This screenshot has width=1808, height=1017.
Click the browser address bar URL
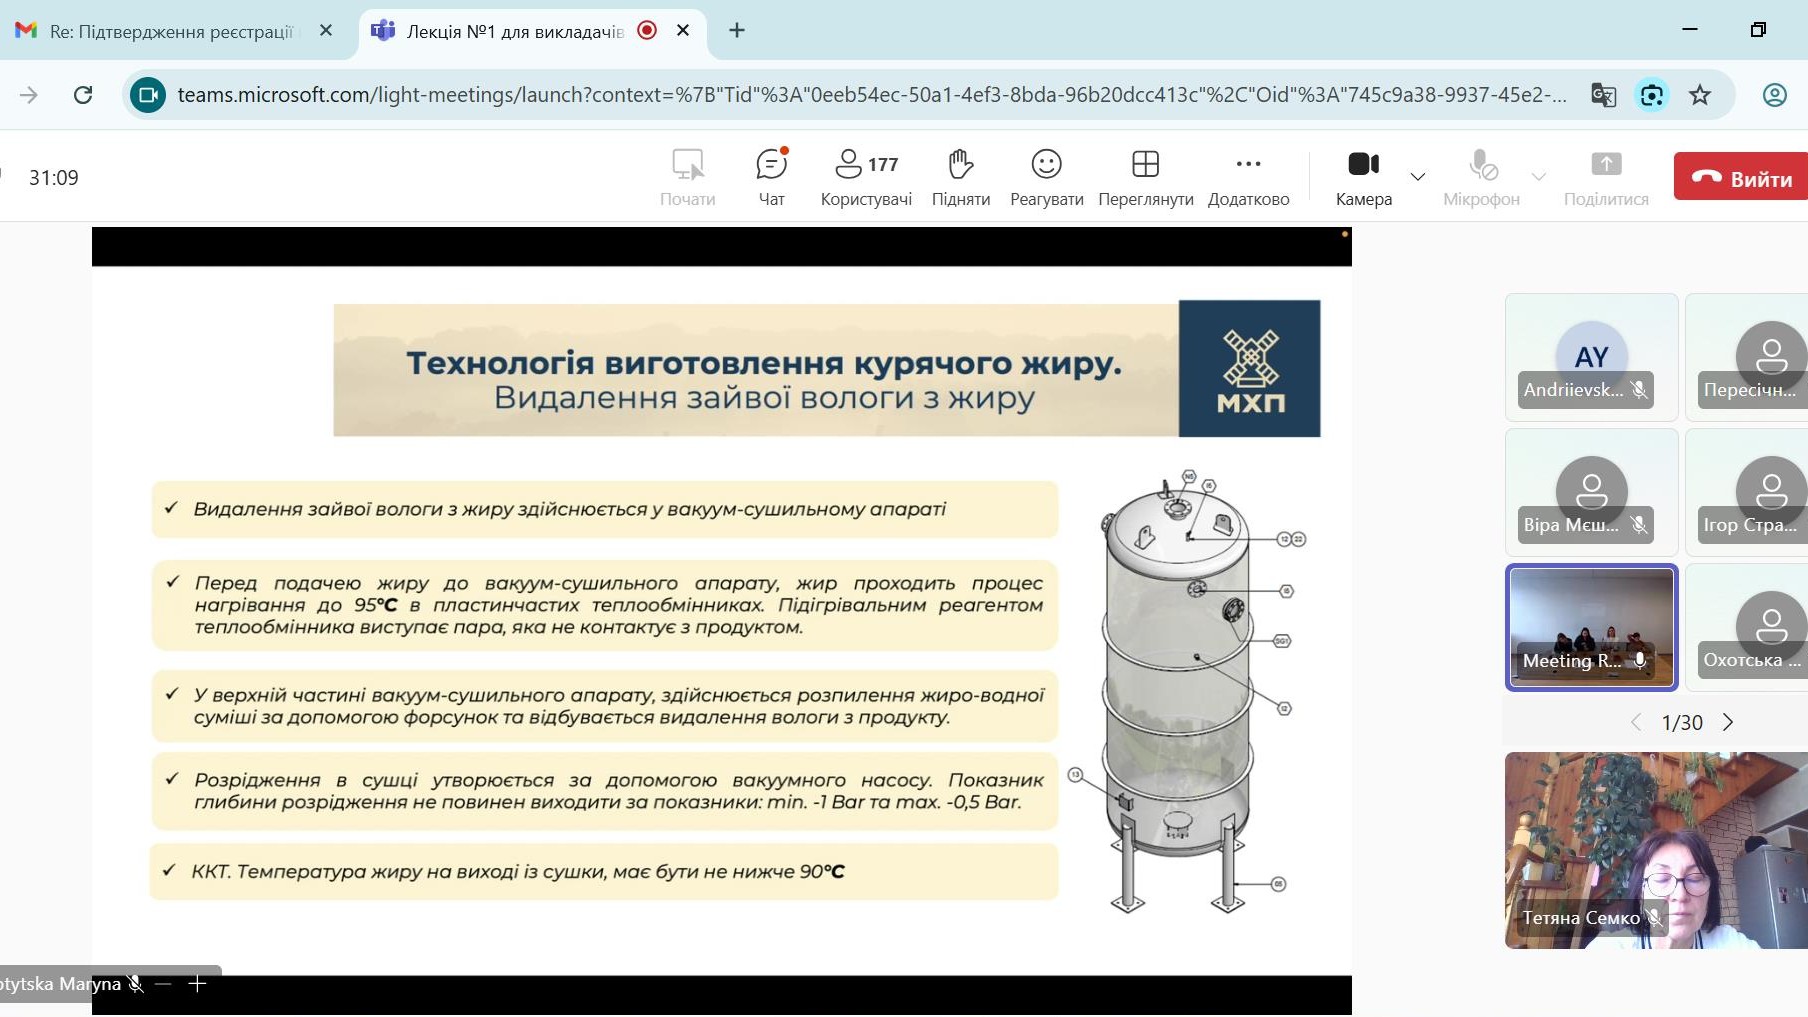(x=870, y=95)
